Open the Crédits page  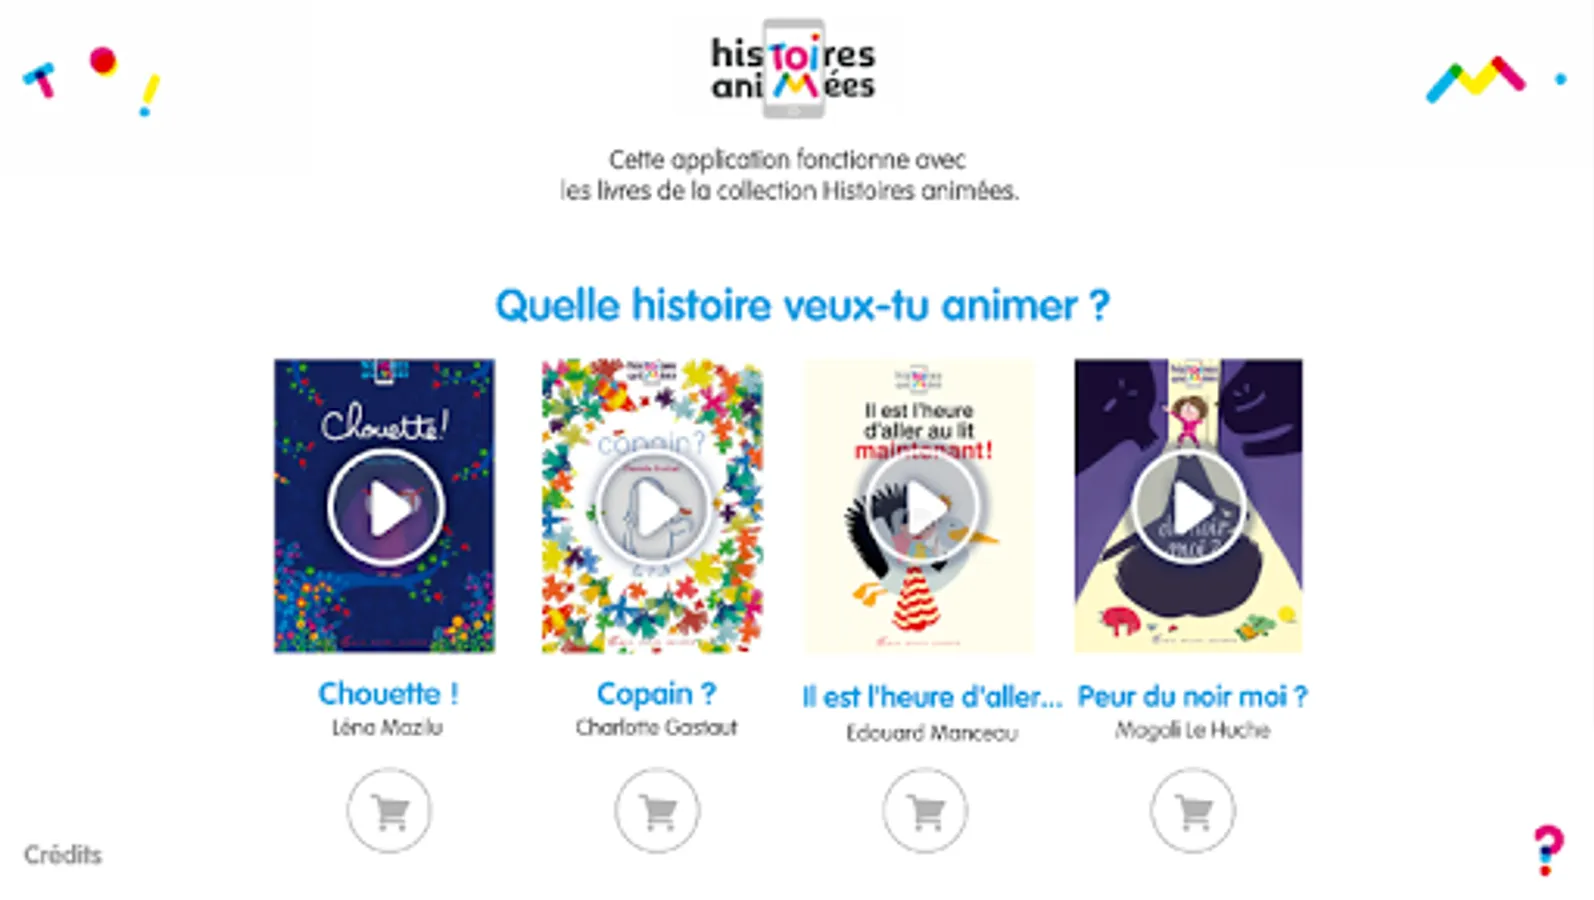(63, 855)
